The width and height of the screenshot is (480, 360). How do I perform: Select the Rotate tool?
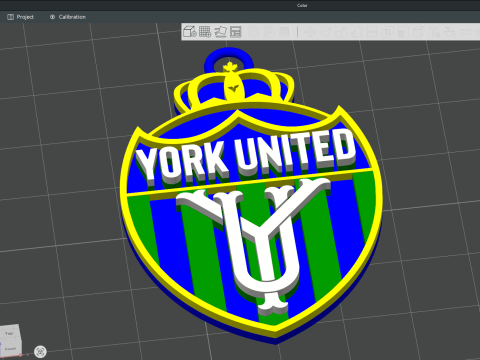pyautogui.click(x=326, y=32)
